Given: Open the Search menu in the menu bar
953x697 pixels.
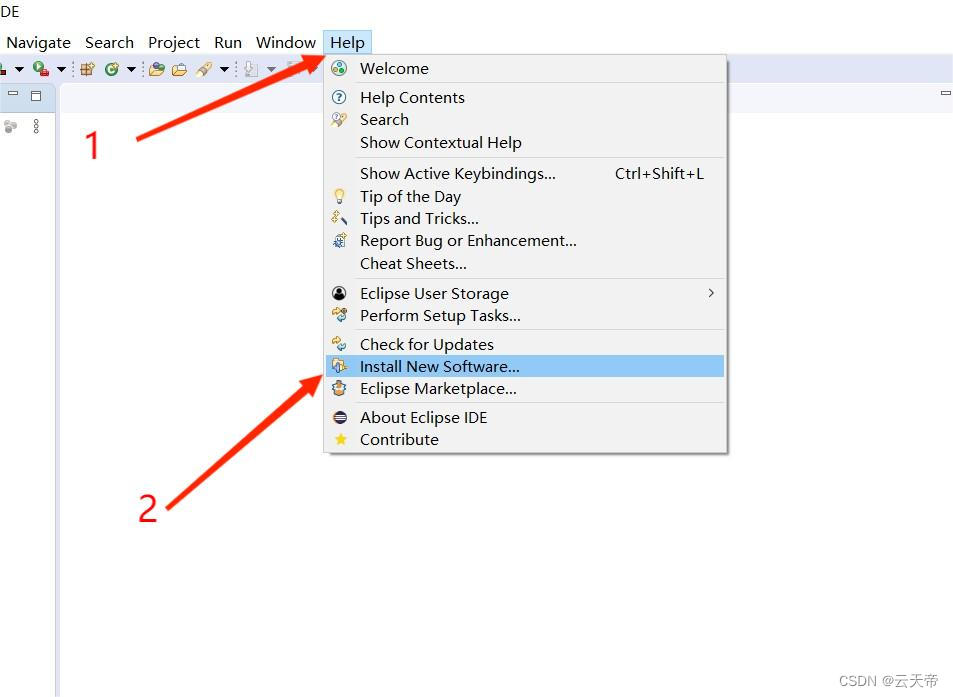Looking at the screenshot, I should 109,43.
